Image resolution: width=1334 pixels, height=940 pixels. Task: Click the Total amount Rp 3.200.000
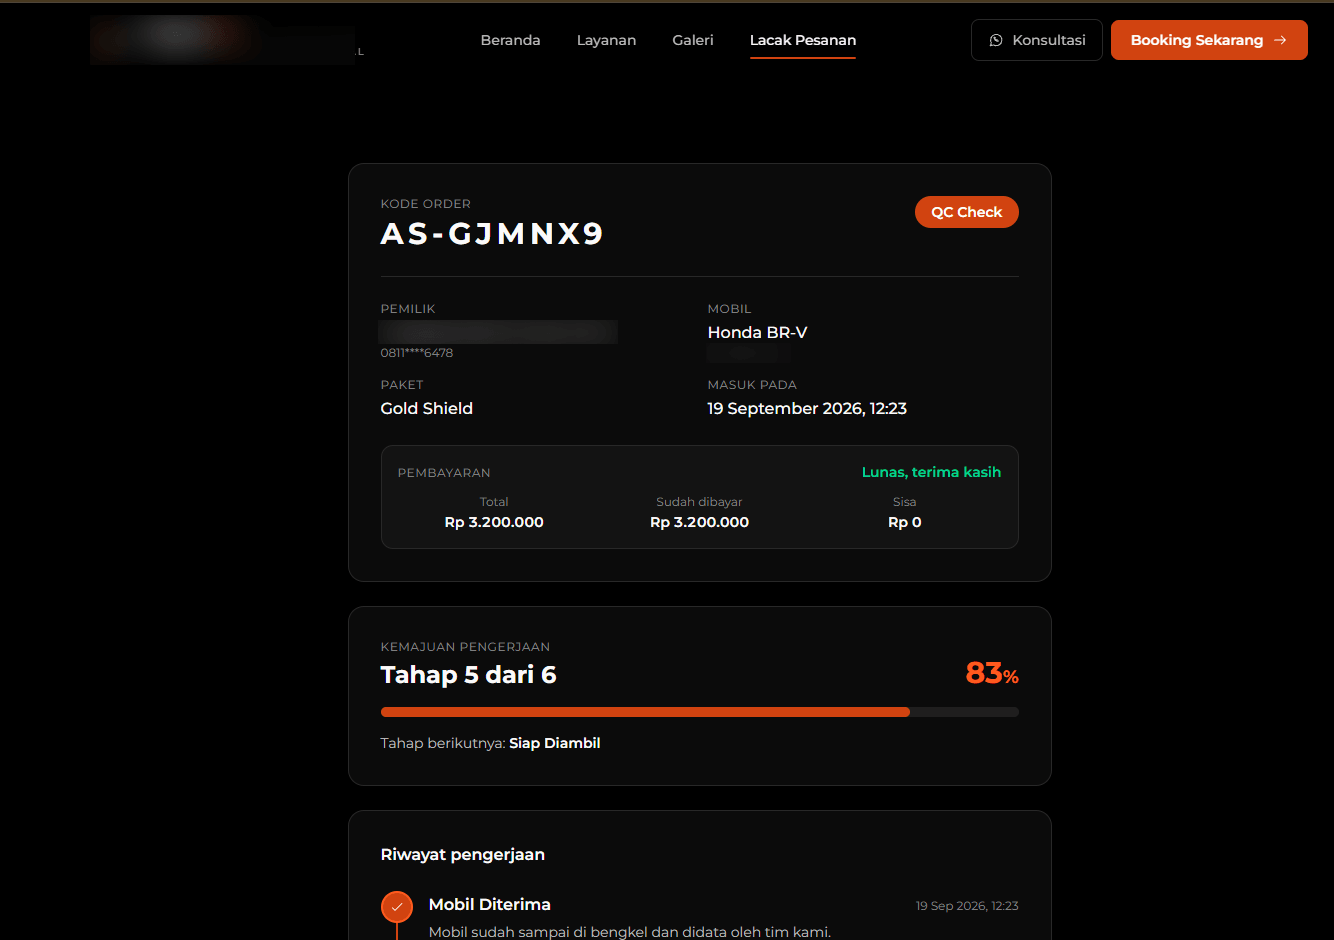coord(494,522)
